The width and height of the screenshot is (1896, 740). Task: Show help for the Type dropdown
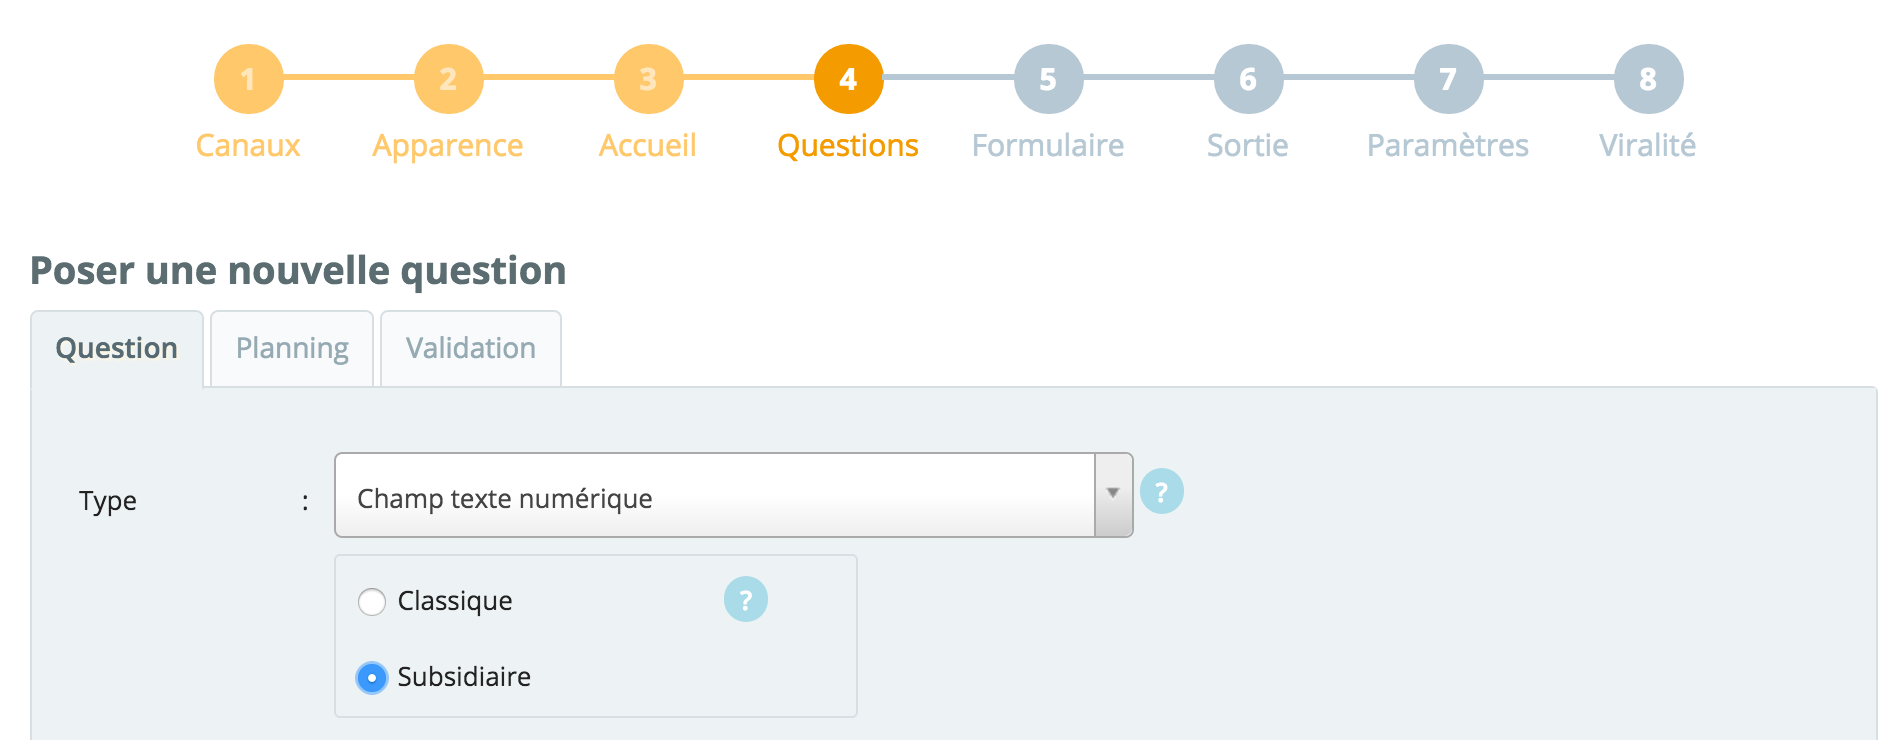tap(1161, 491)
